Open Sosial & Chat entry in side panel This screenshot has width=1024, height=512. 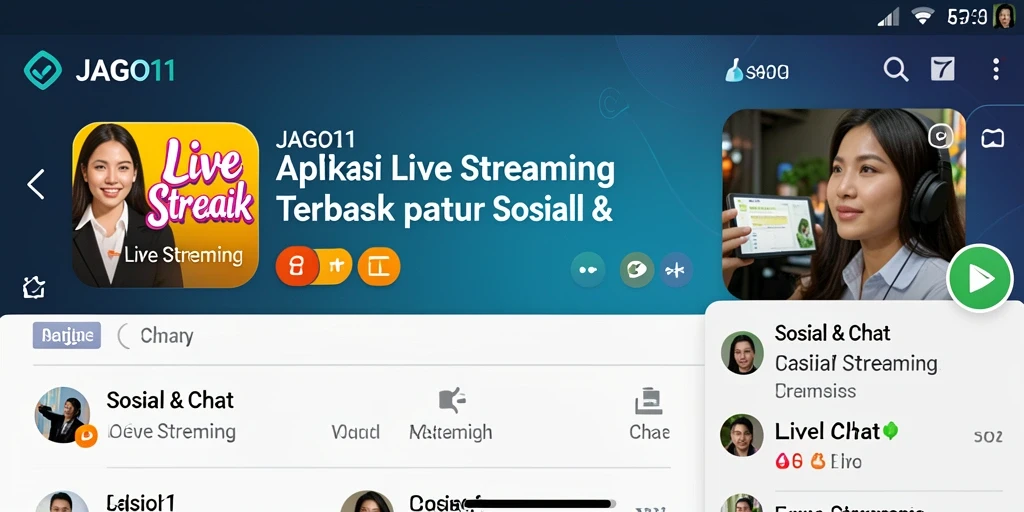click(x=862, y=361)
